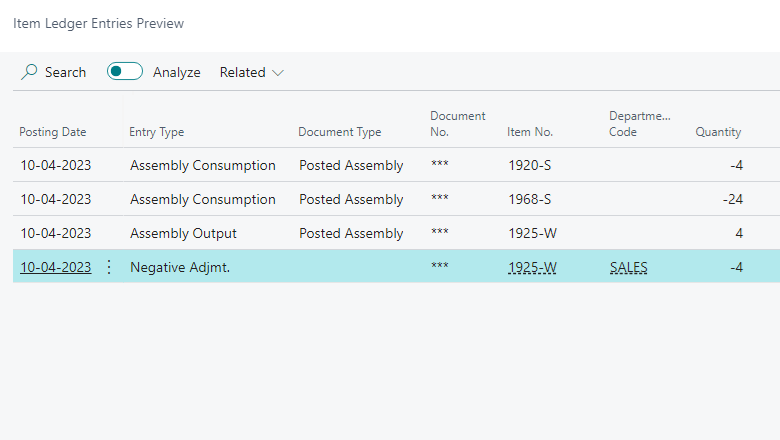Click the Entry Type column header
This screenshot has height=440, width=780.
point(157,132)
